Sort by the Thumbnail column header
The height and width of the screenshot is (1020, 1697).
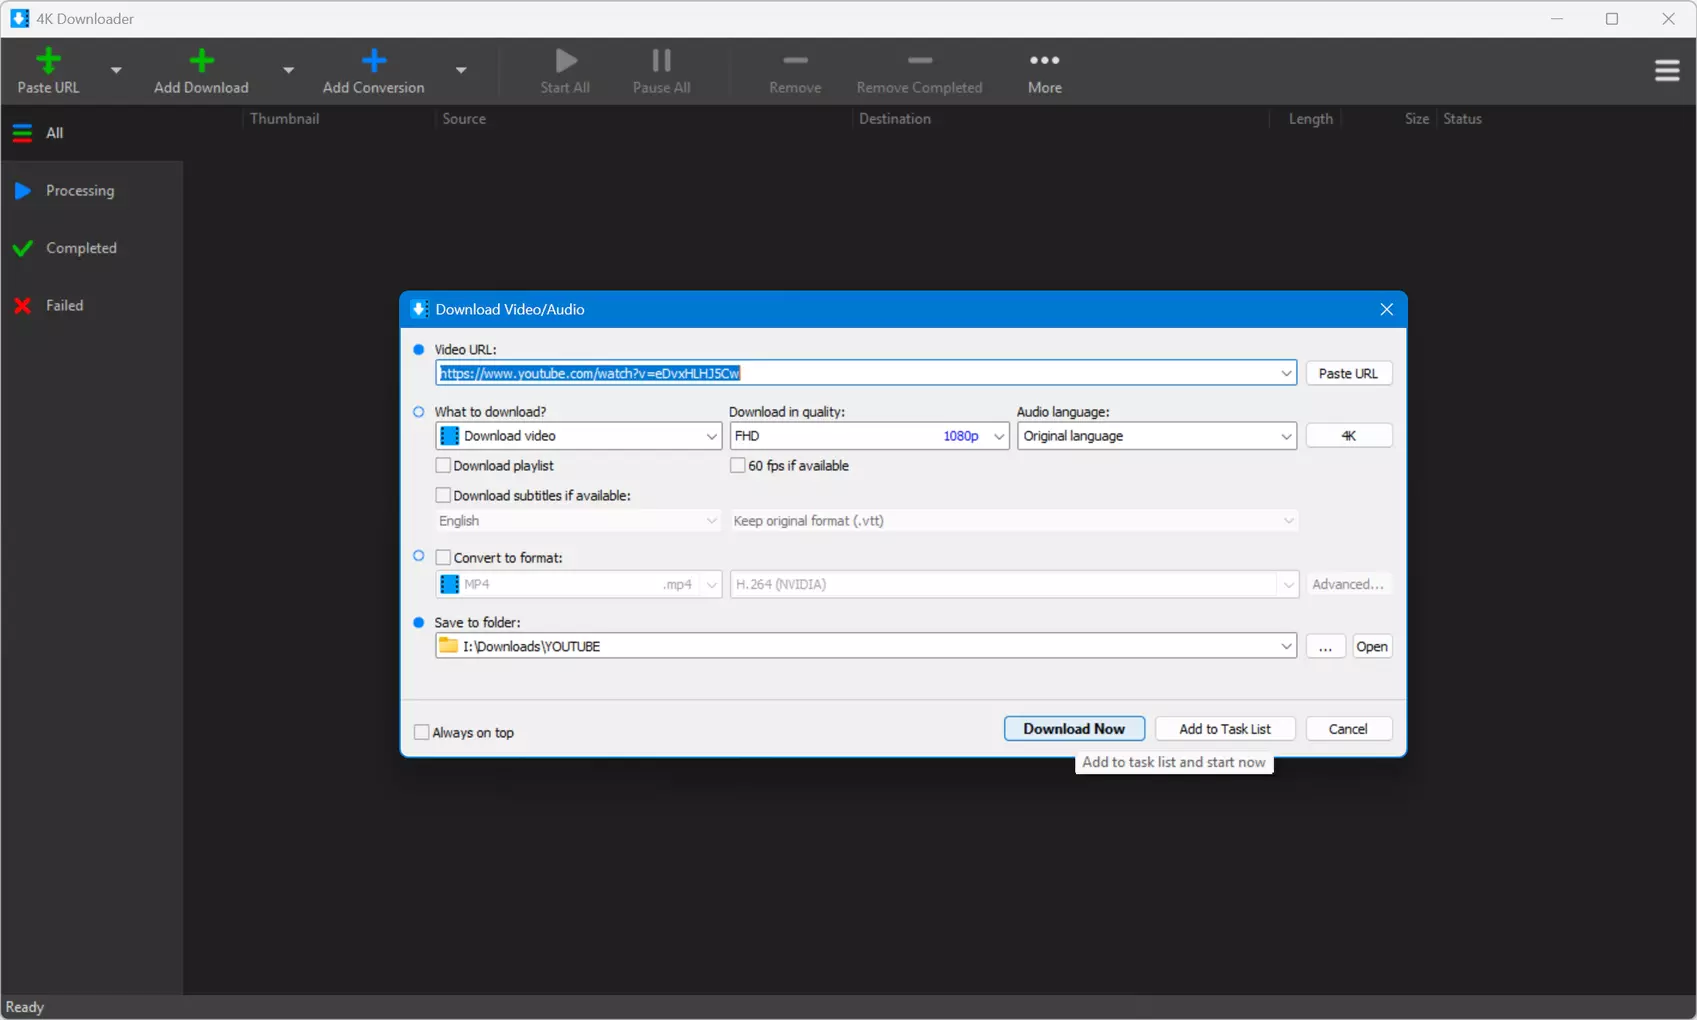[x=285, y=119]
